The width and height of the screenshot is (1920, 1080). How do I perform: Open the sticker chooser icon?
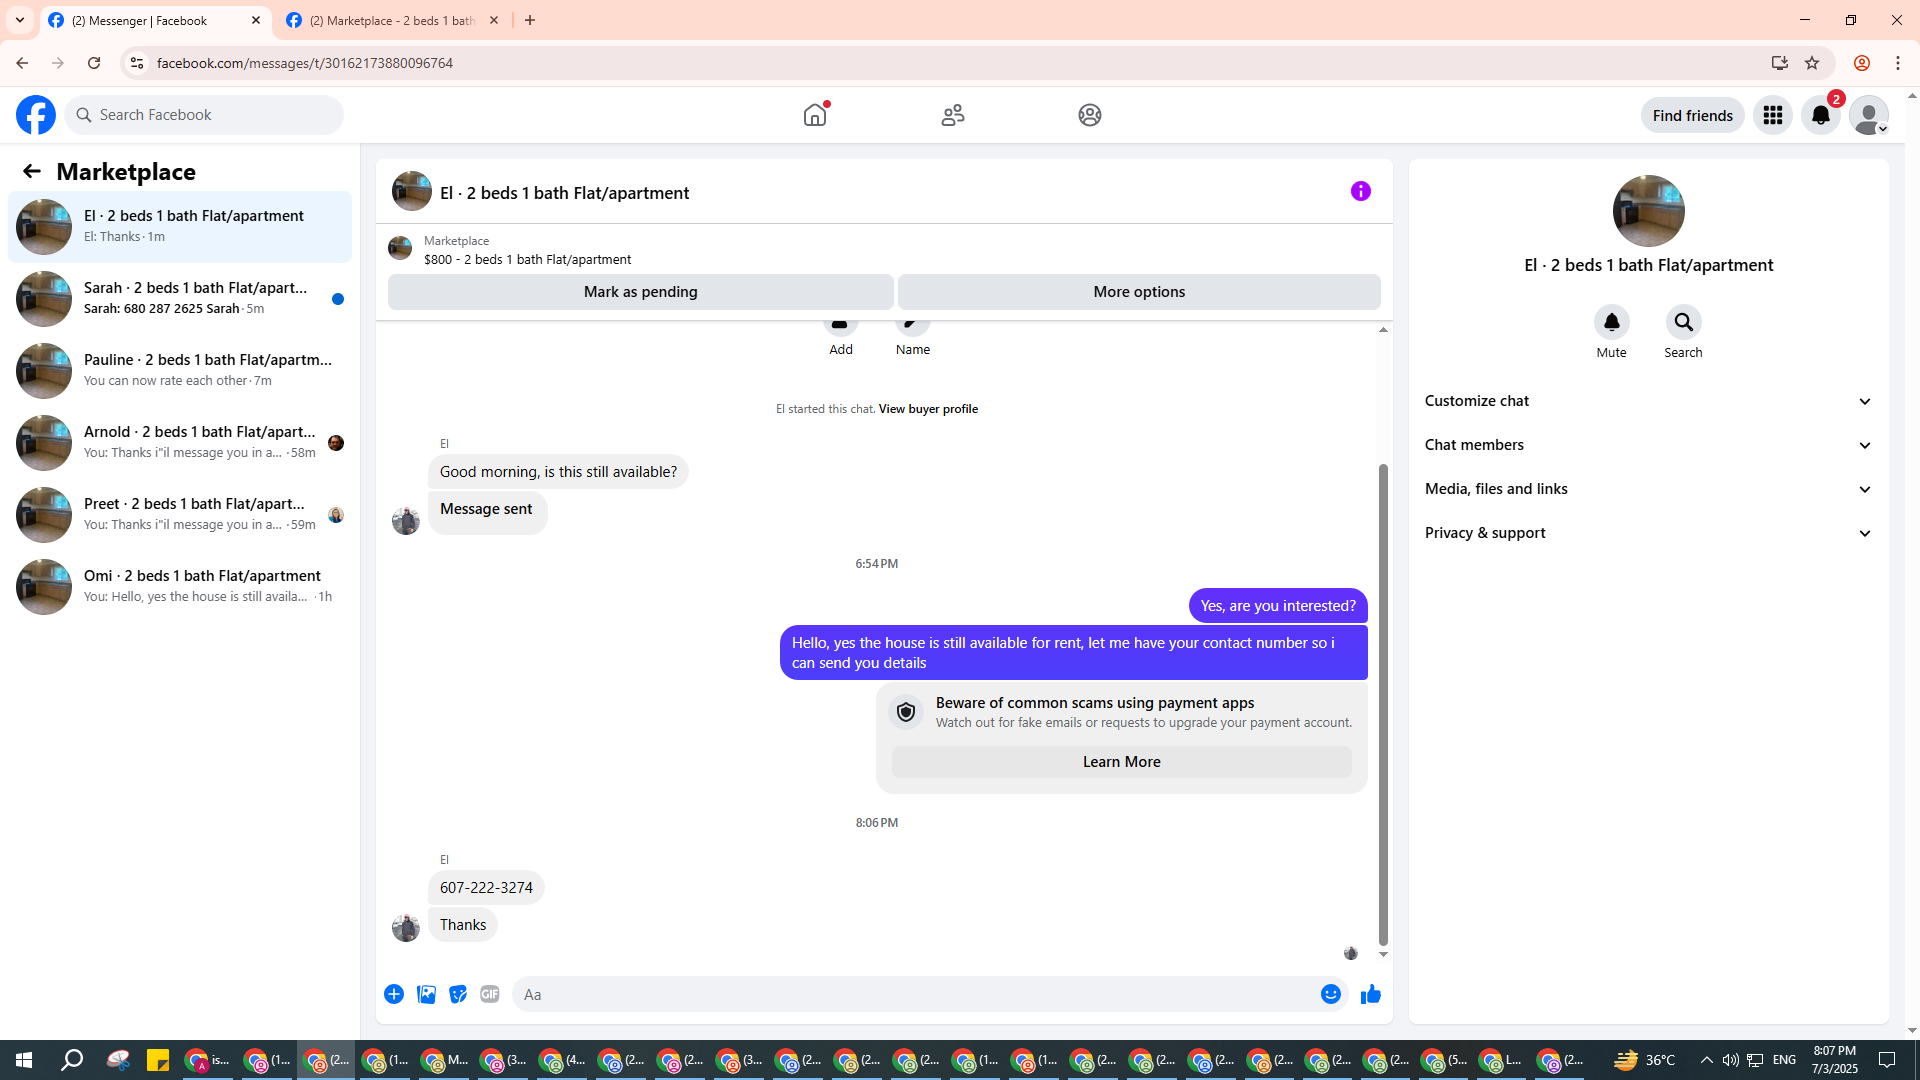[458, 994]
